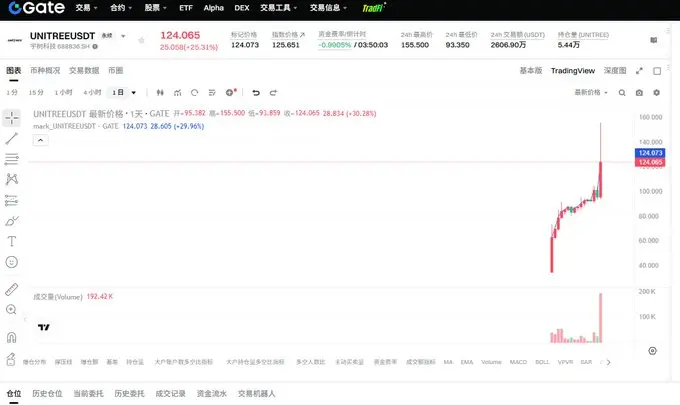This screenshot has height=405, width=680.
Task: Reset chart view target icon
Action: 652,351
